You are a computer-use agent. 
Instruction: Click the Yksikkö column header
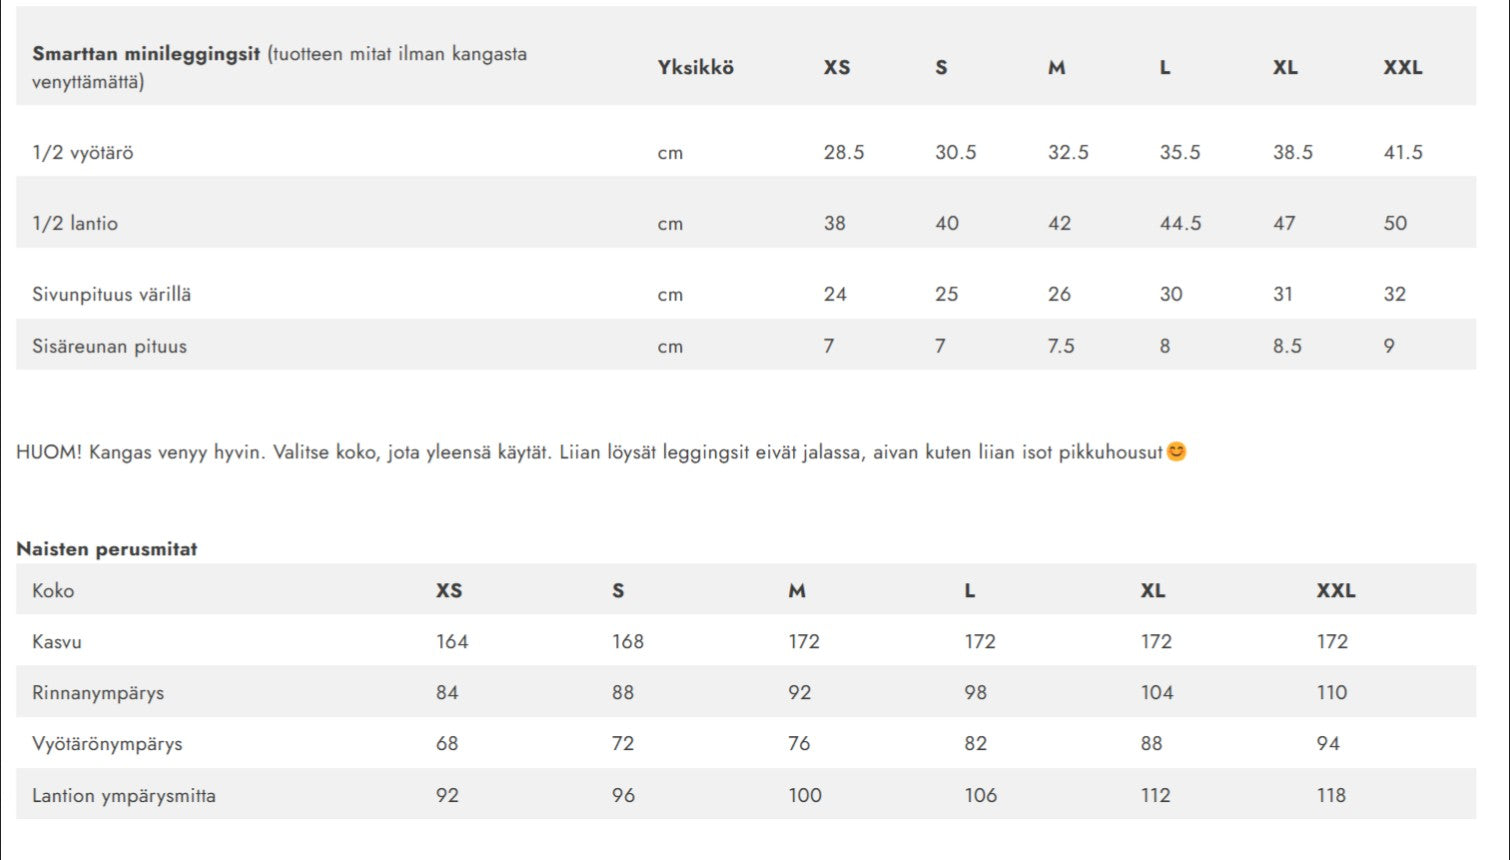pos(696,67)
